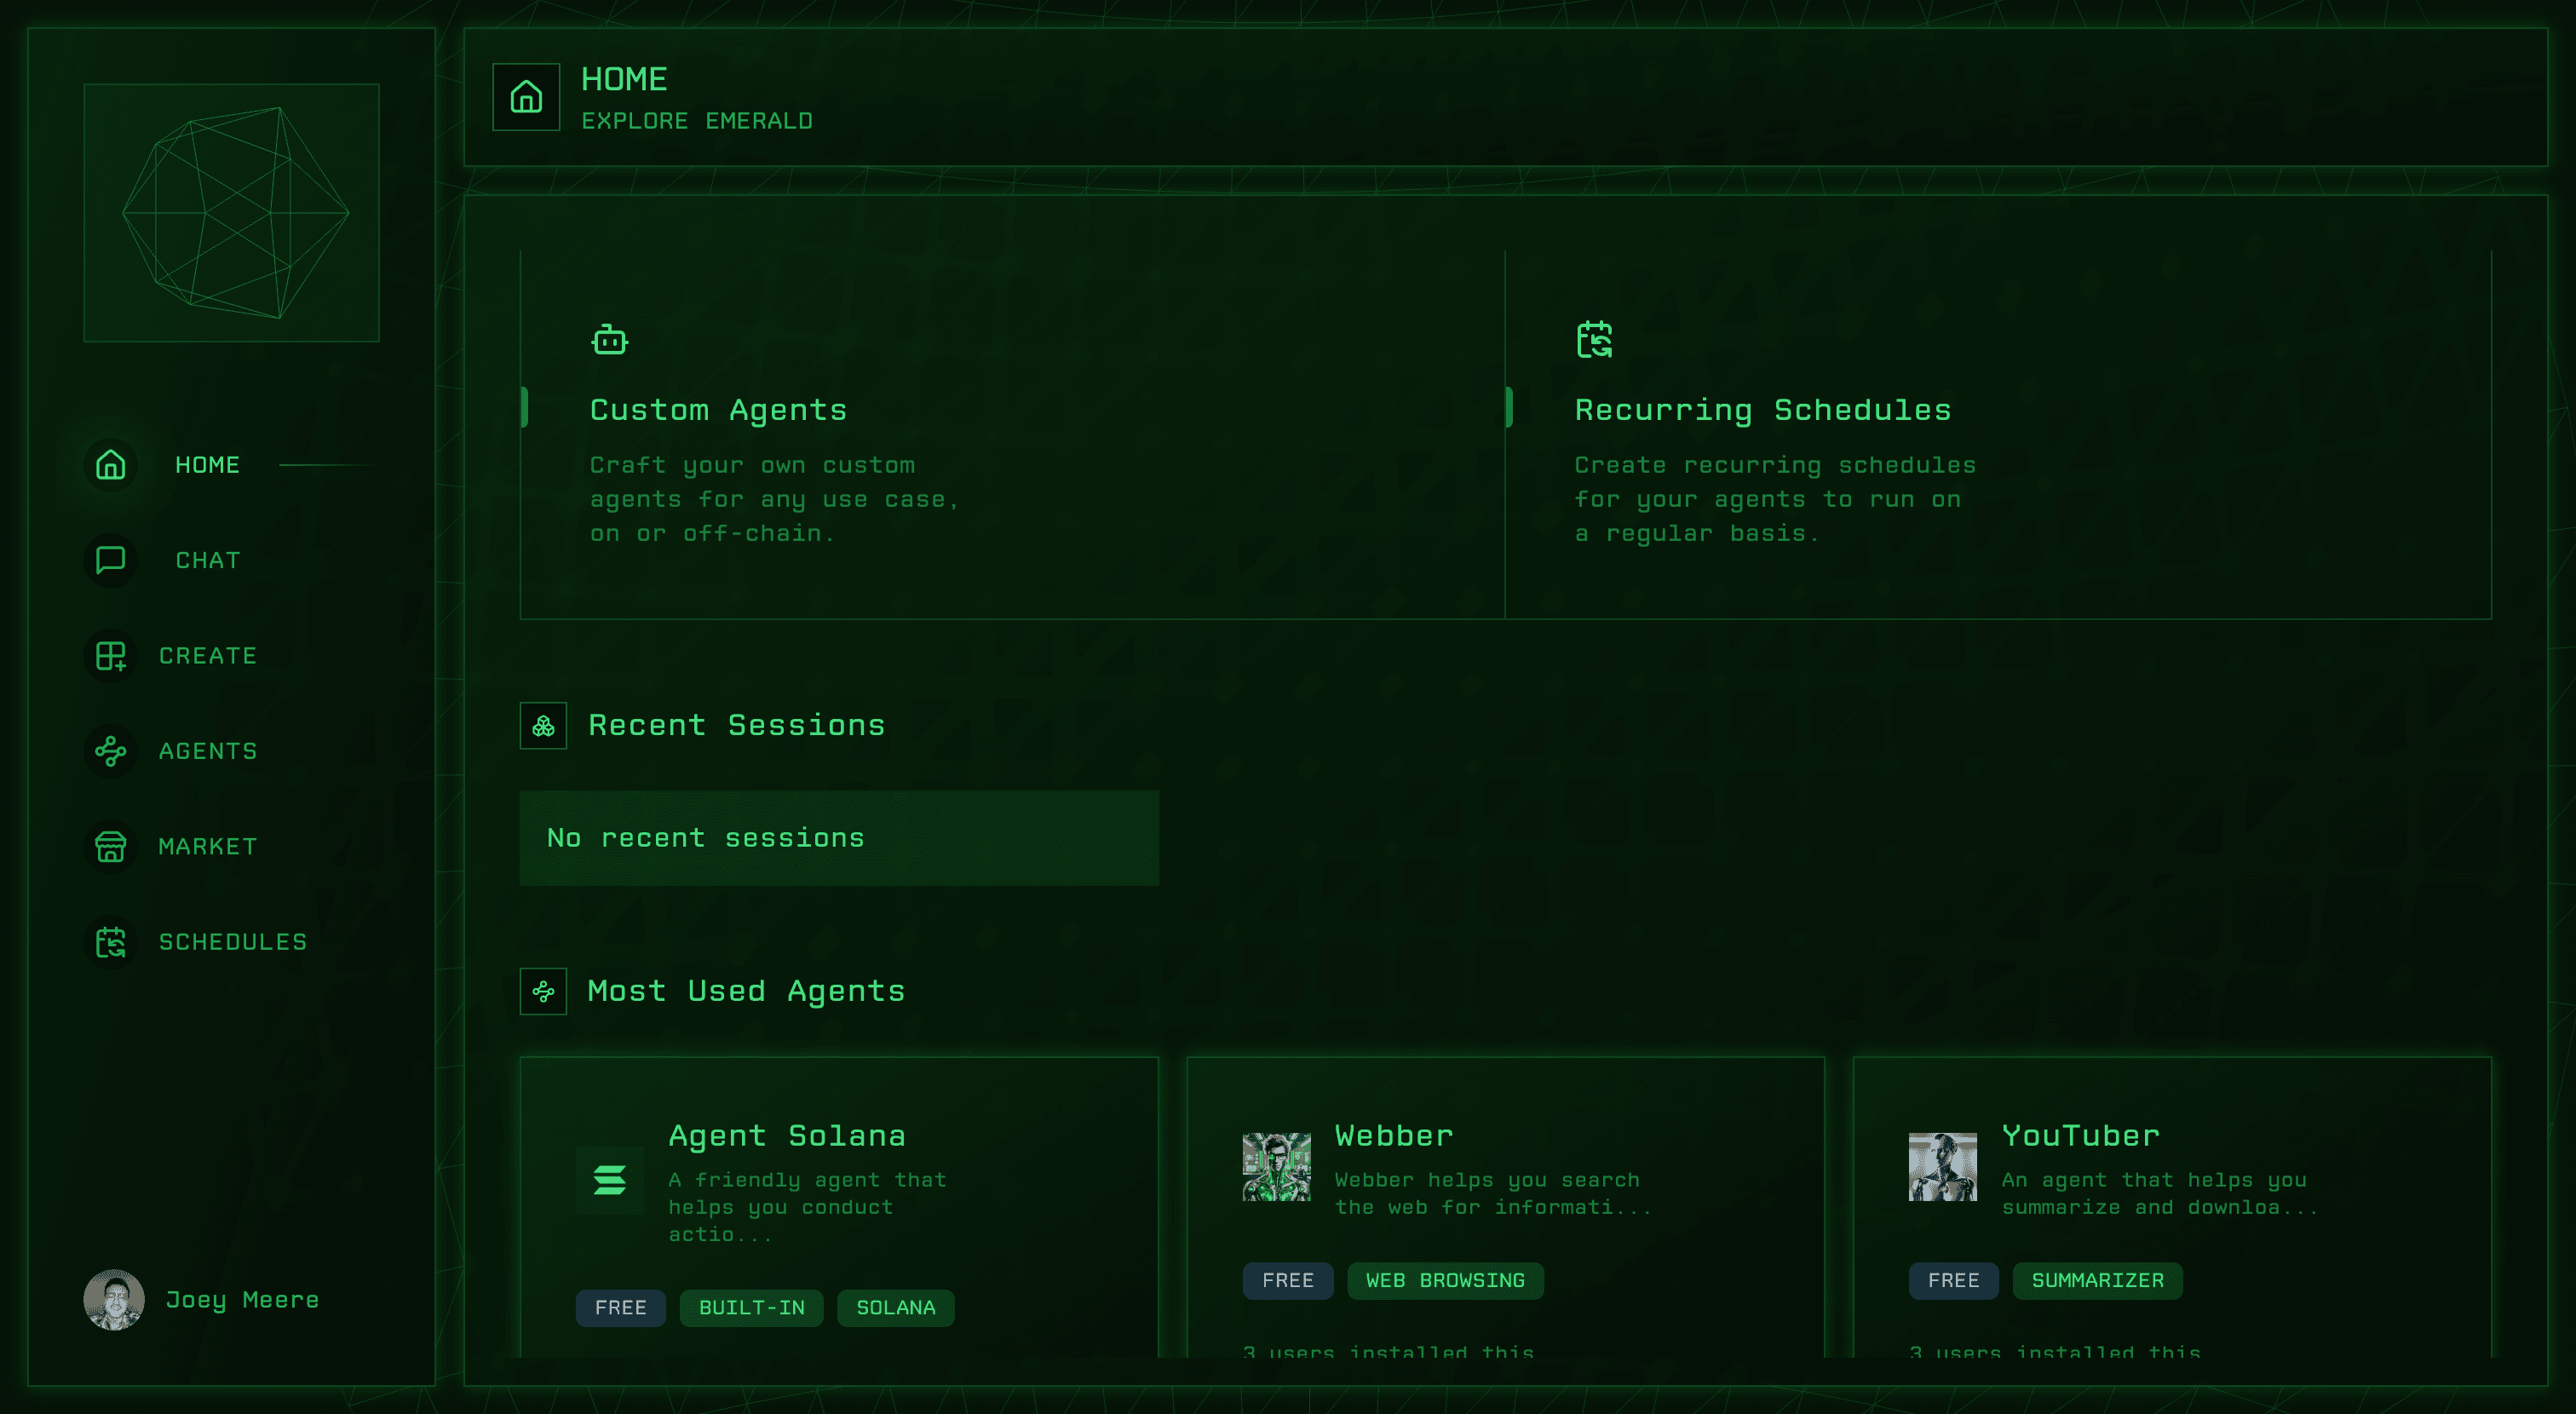Click the home icon in page header
This screenshot has height=1414, width=2576.
click(526, 97)
